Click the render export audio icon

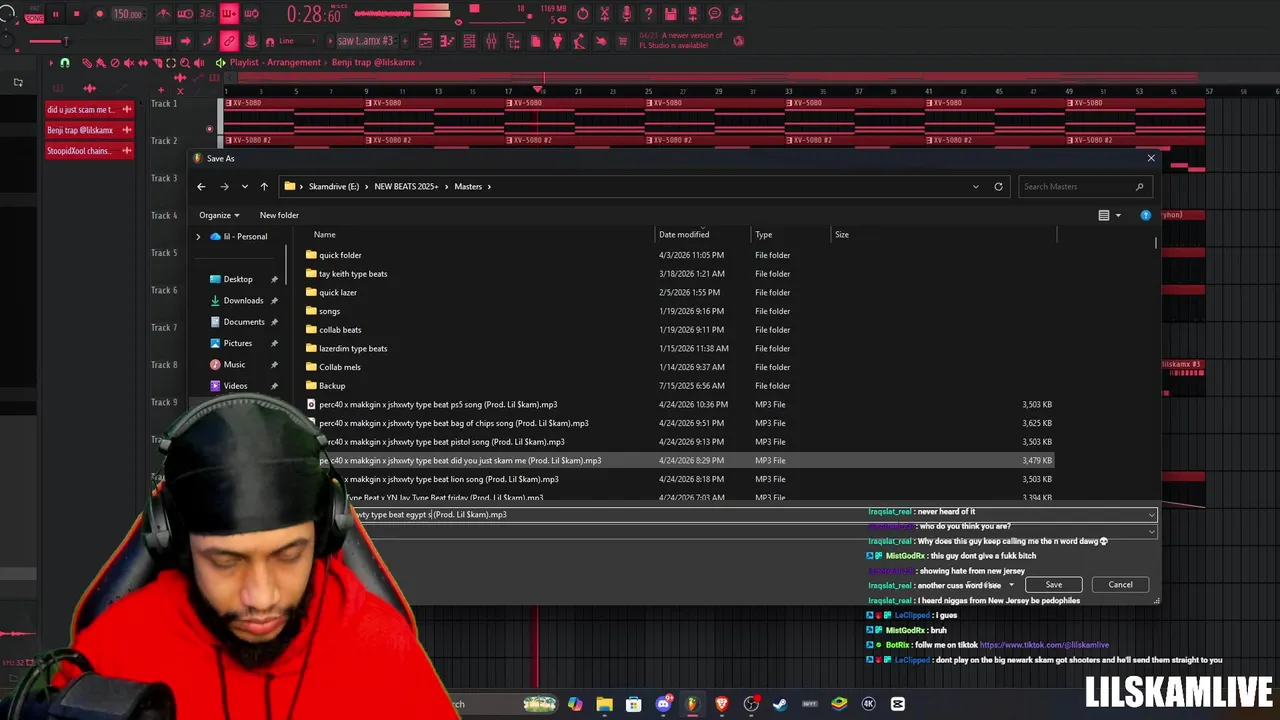coord(693,14)
